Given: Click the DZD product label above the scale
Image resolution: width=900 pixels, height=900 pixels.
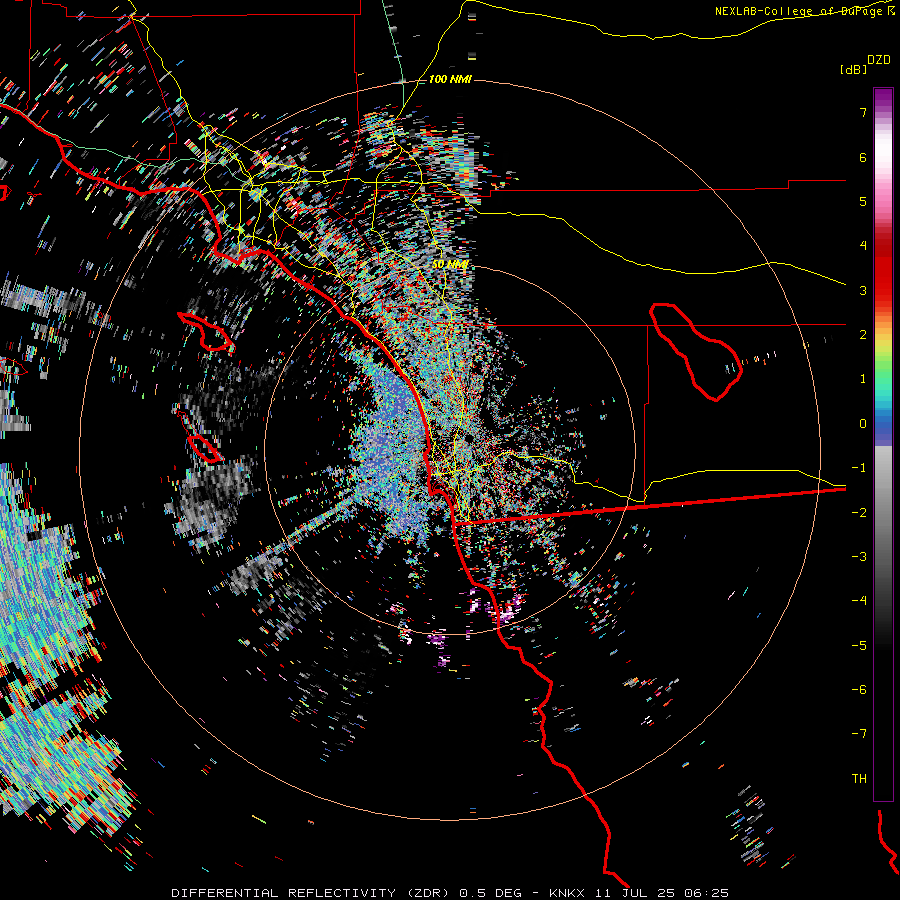Looking at the screenshot, I should pos(879,60).
